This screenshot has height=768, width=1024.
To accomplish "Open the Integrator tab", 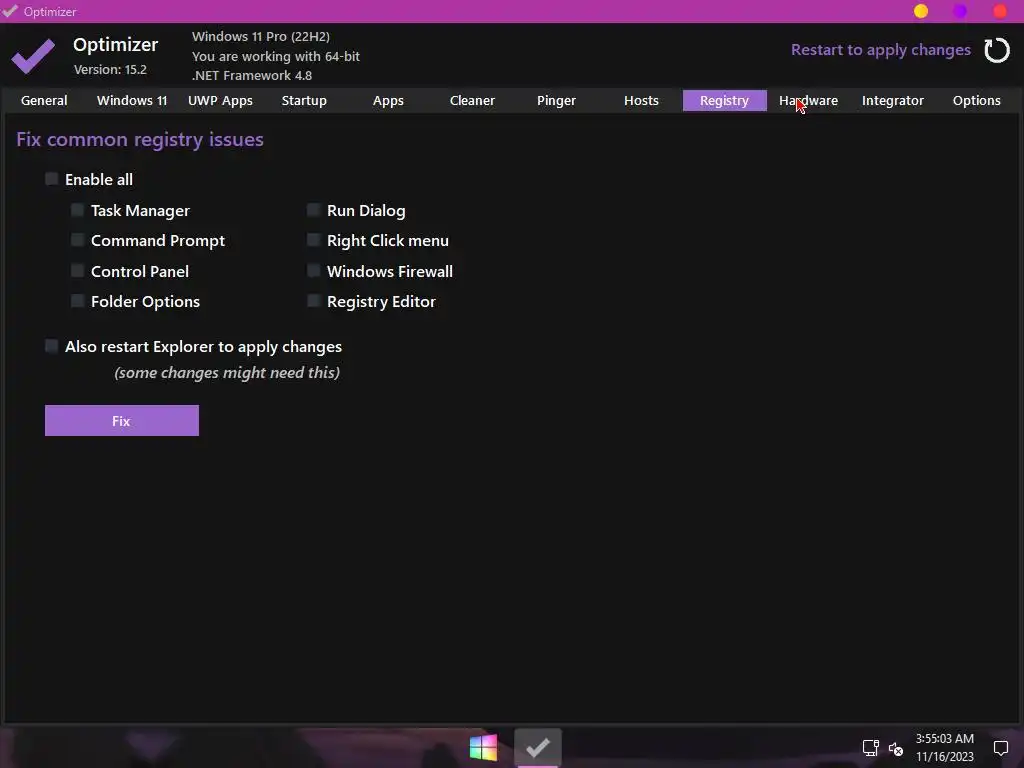I will click(x=893, y=101).
